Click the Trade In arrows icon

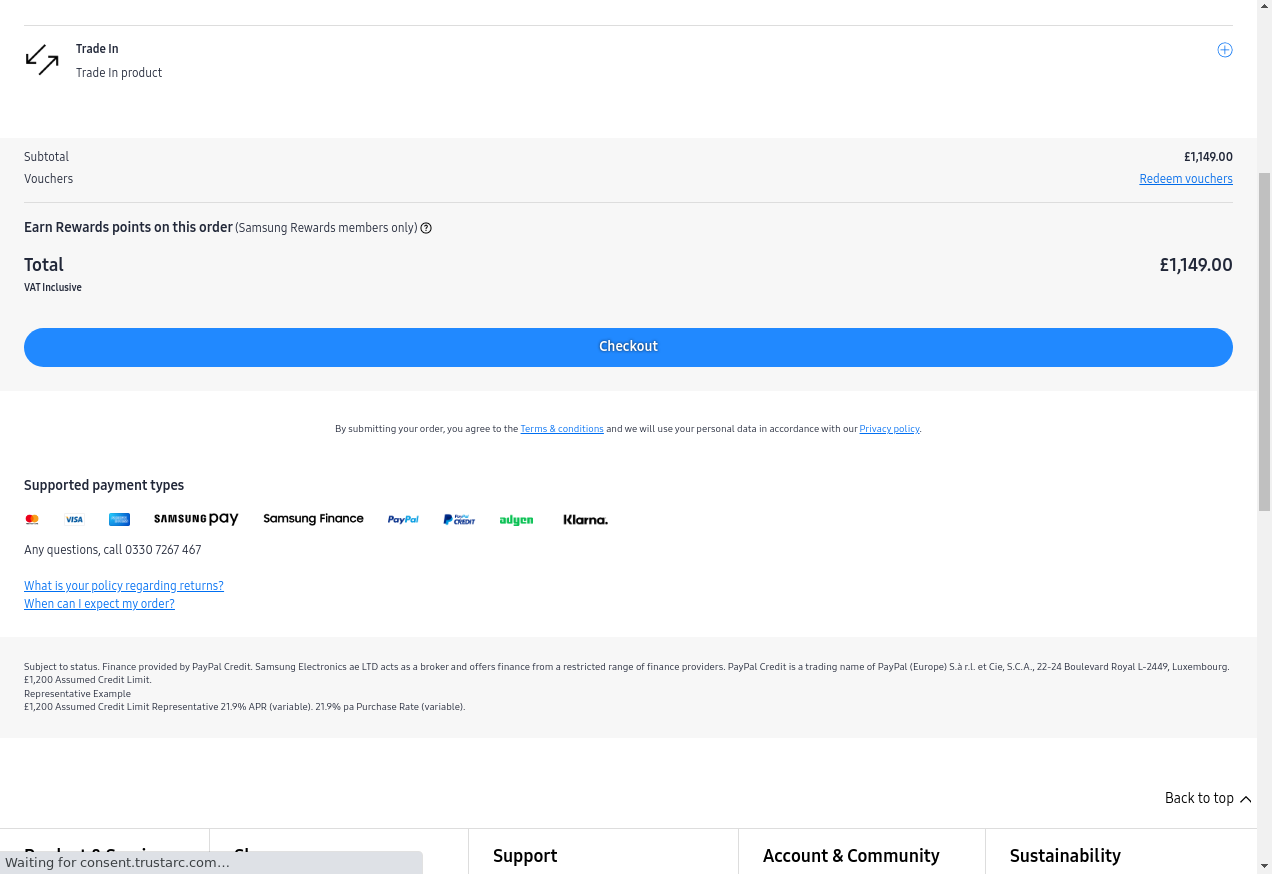pos(42,60)
